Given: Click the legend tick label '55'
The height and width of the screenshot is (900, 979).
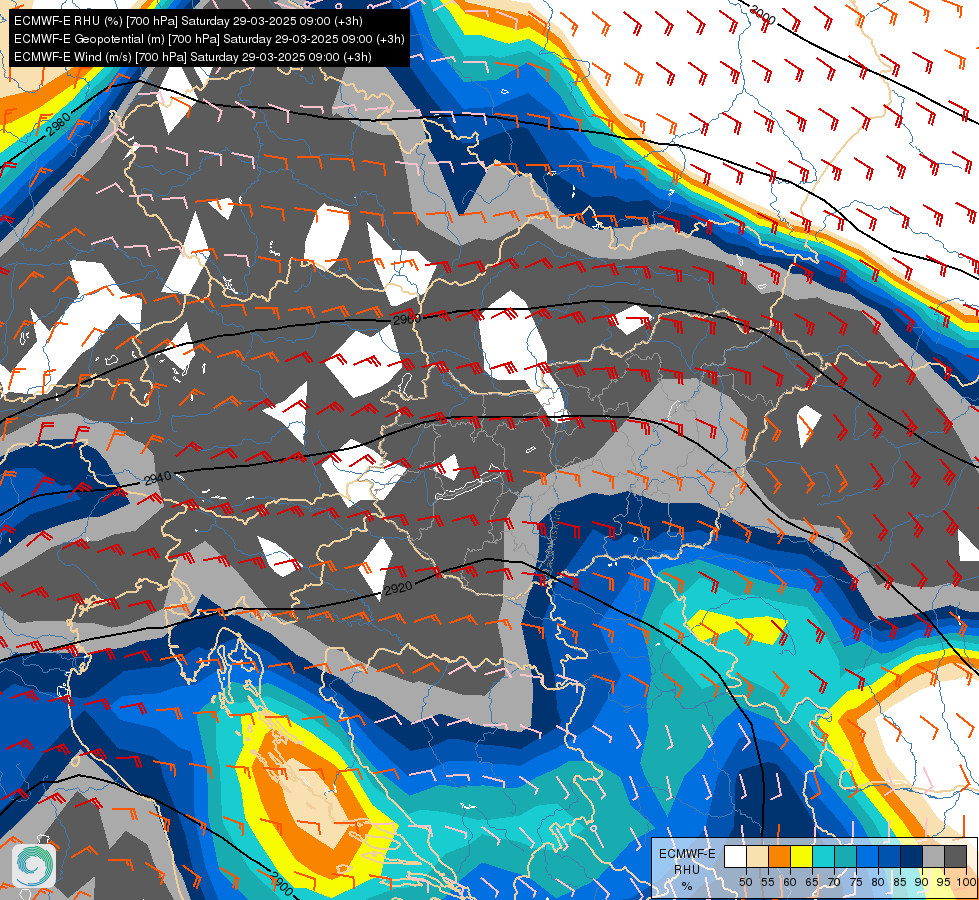Looking at the screenshot, I should (x=767, y=882).
